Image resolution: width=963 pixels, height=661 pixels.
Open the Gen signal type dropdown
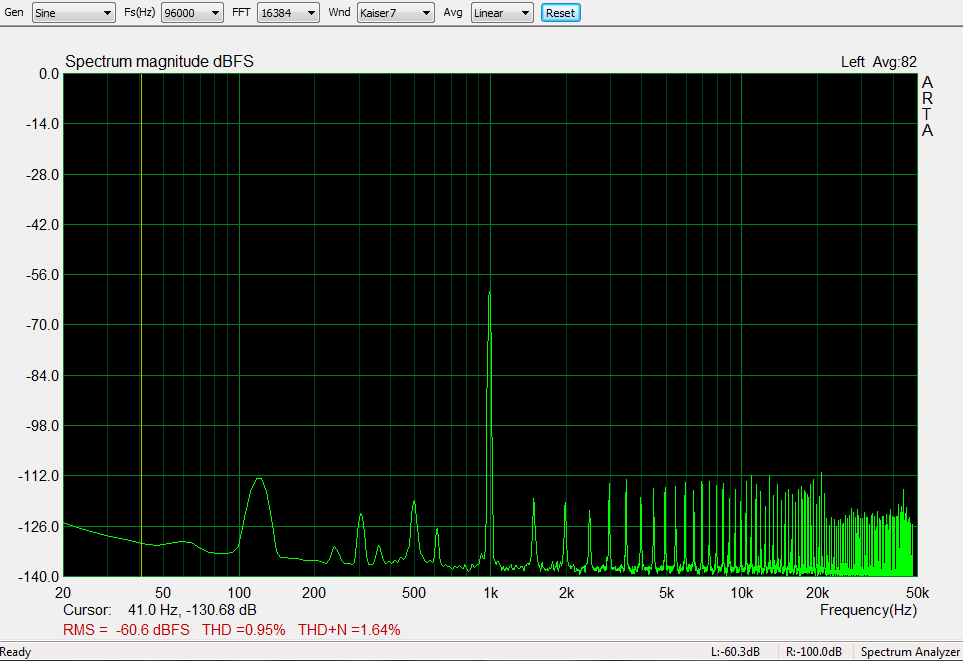pyautogui.click(x=74, y=13)
